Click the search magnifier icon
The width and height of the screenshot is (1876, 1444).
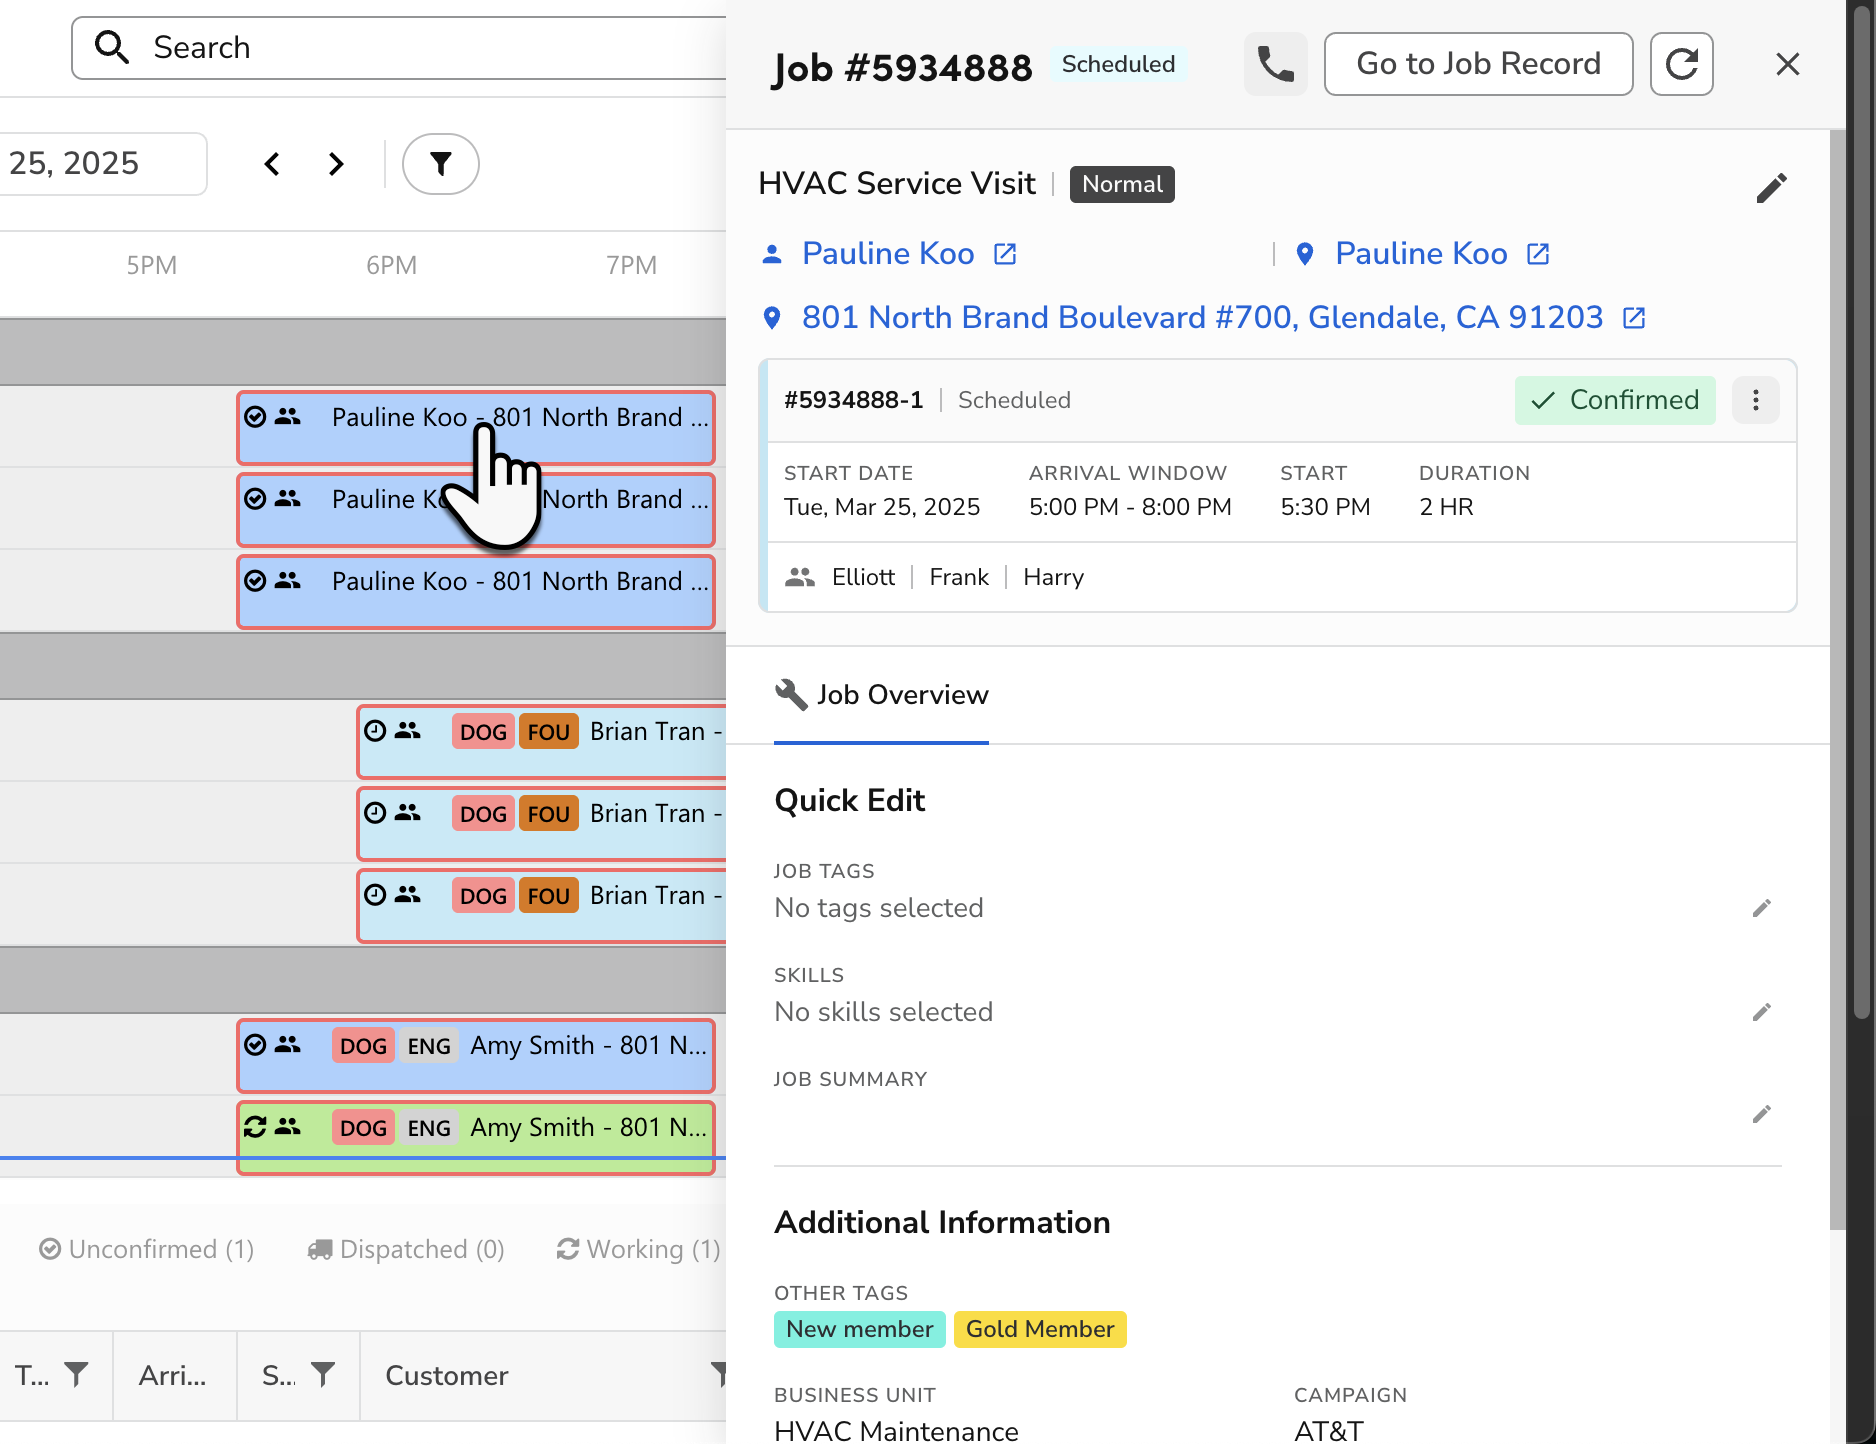pos(112,47)
